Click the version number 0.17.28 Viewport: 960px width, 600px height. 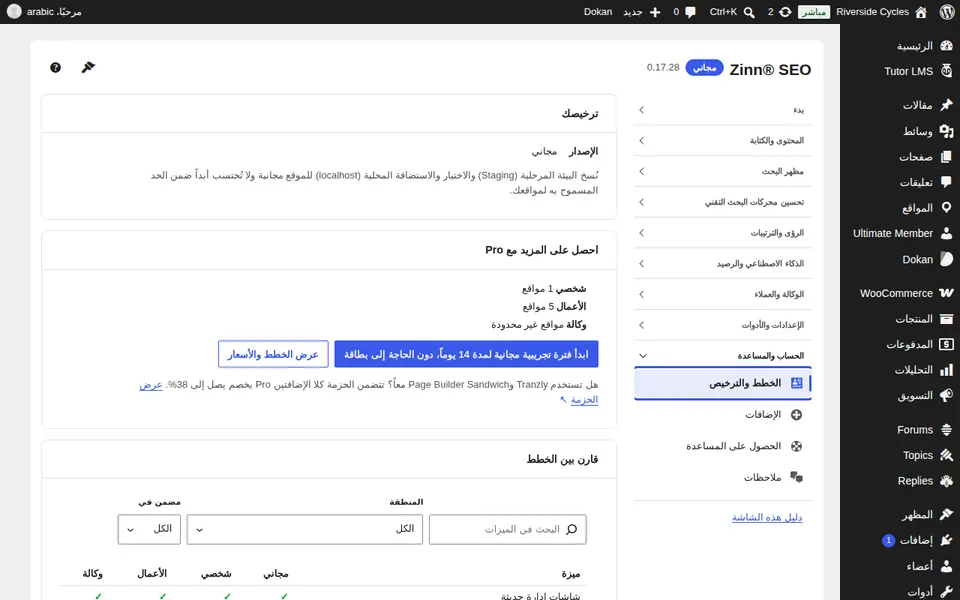(663, 67)
